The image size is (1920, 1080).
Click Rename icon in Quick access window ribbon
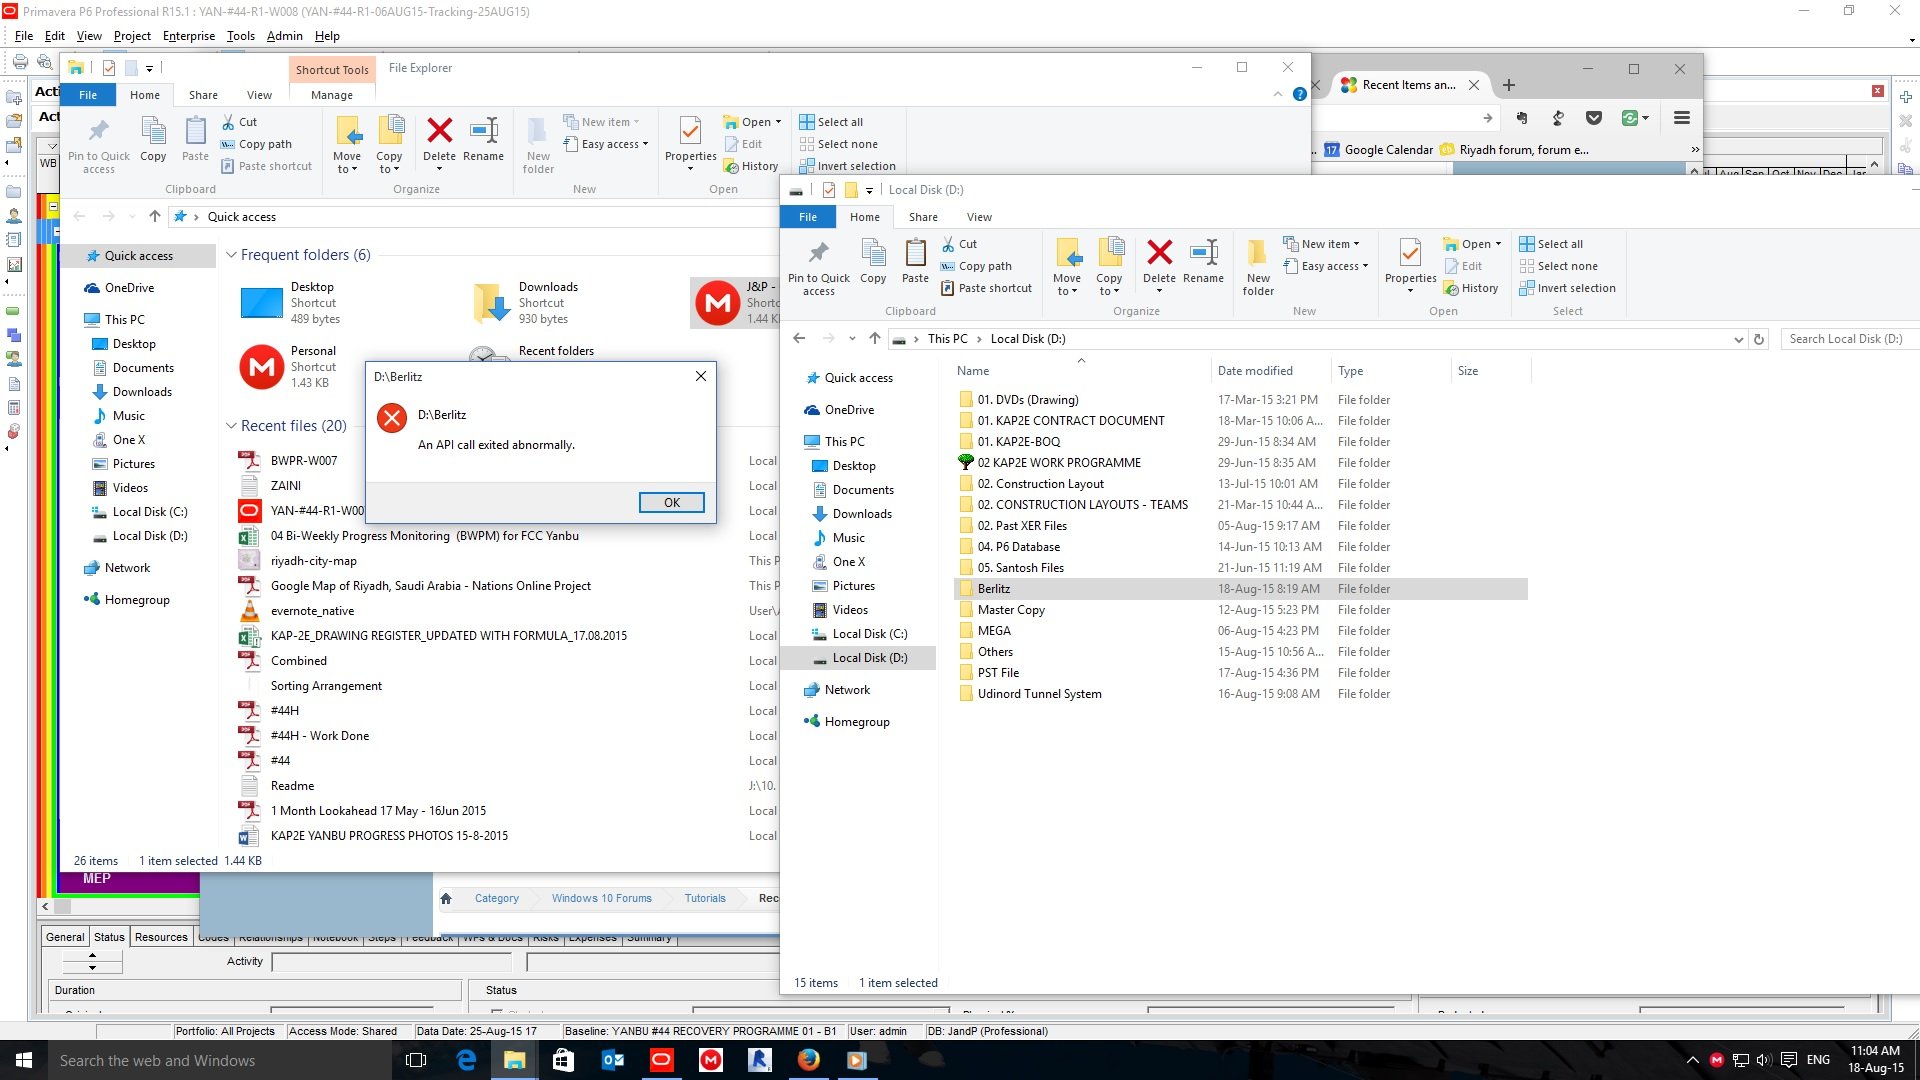point(484,131)
